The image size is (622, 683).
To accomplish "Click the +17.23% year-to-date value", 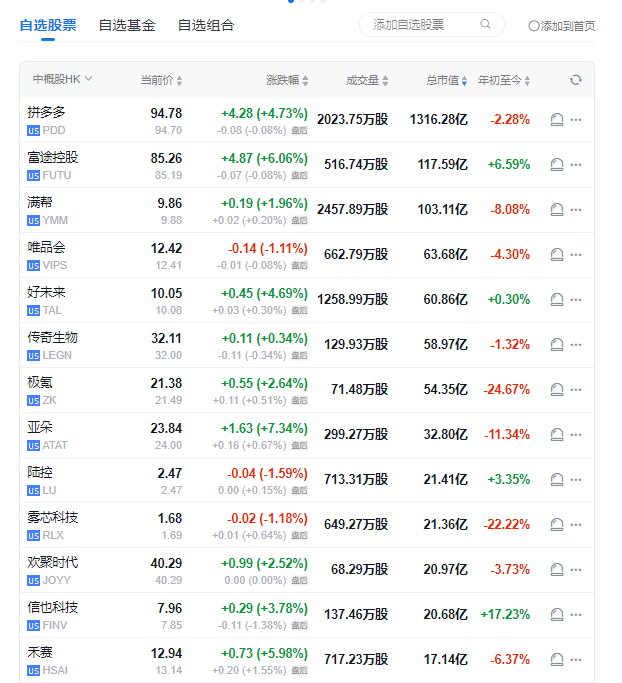I will [x=505, y=615].
